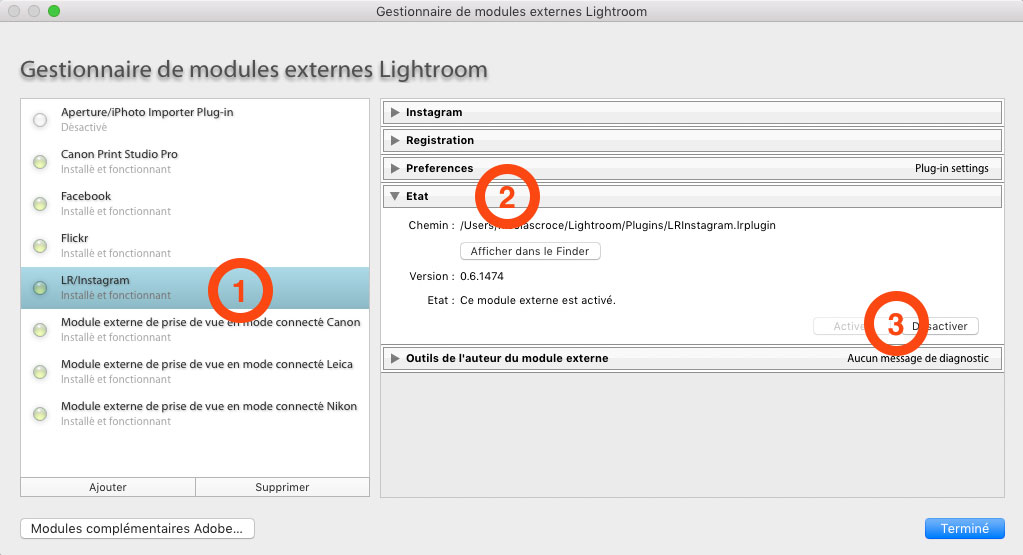Expand the Instagram section

[396, 113]
